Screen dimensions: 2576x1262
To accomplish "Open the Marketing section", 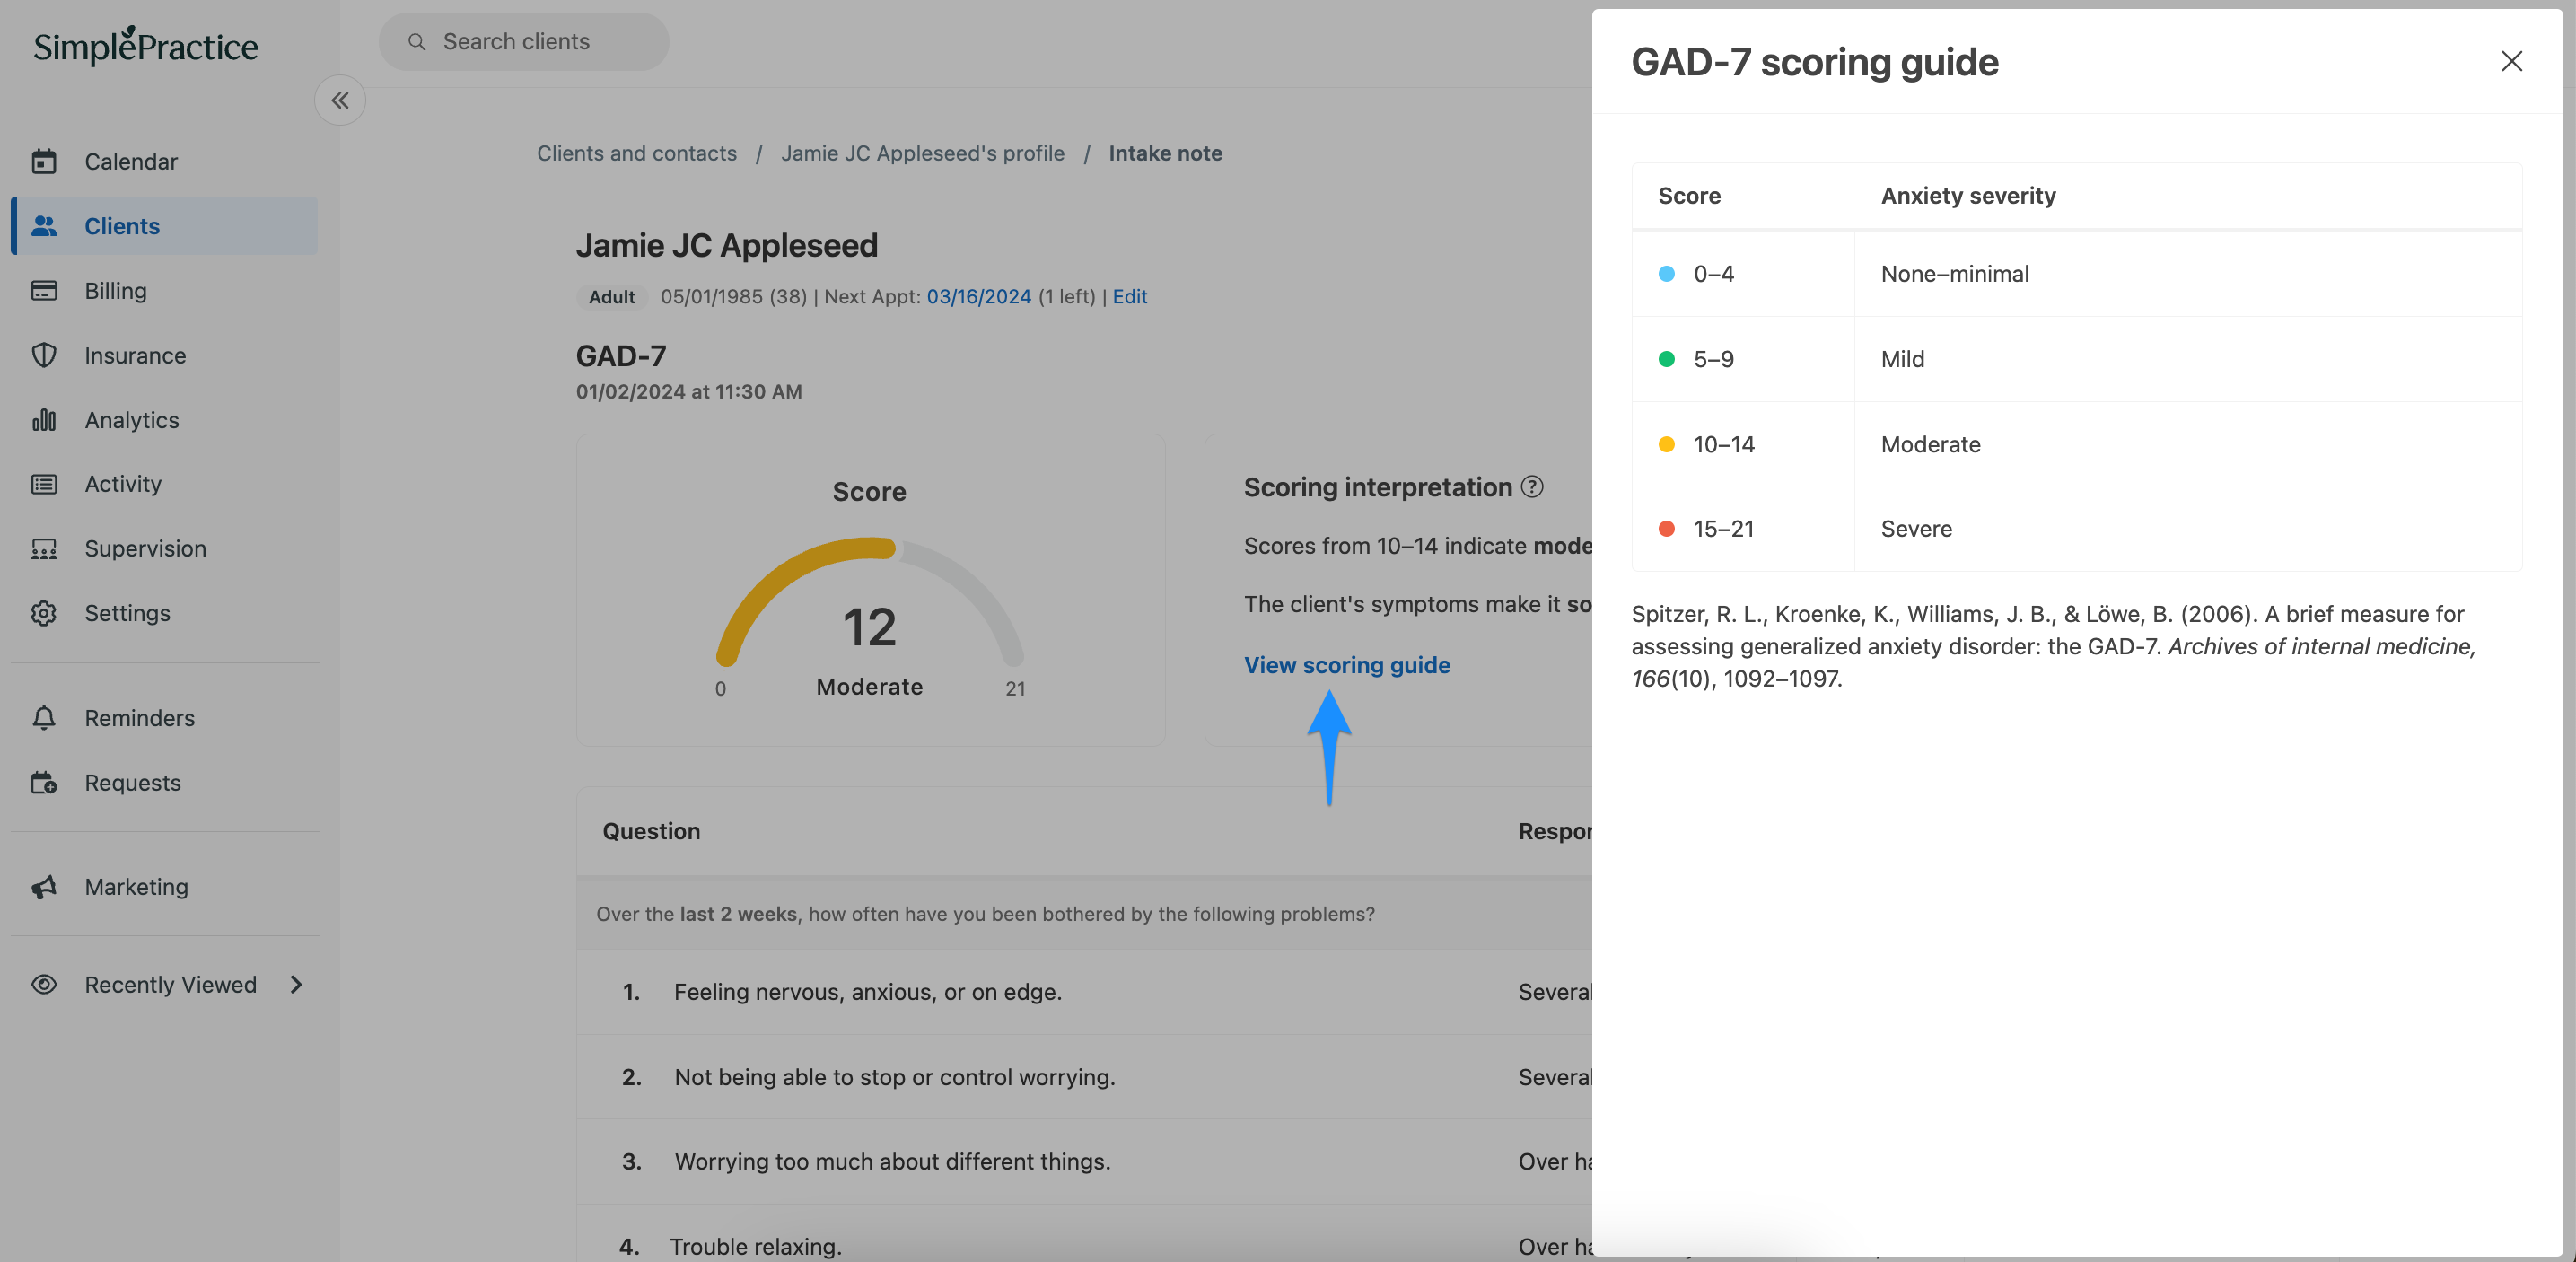I will (165, 887).
